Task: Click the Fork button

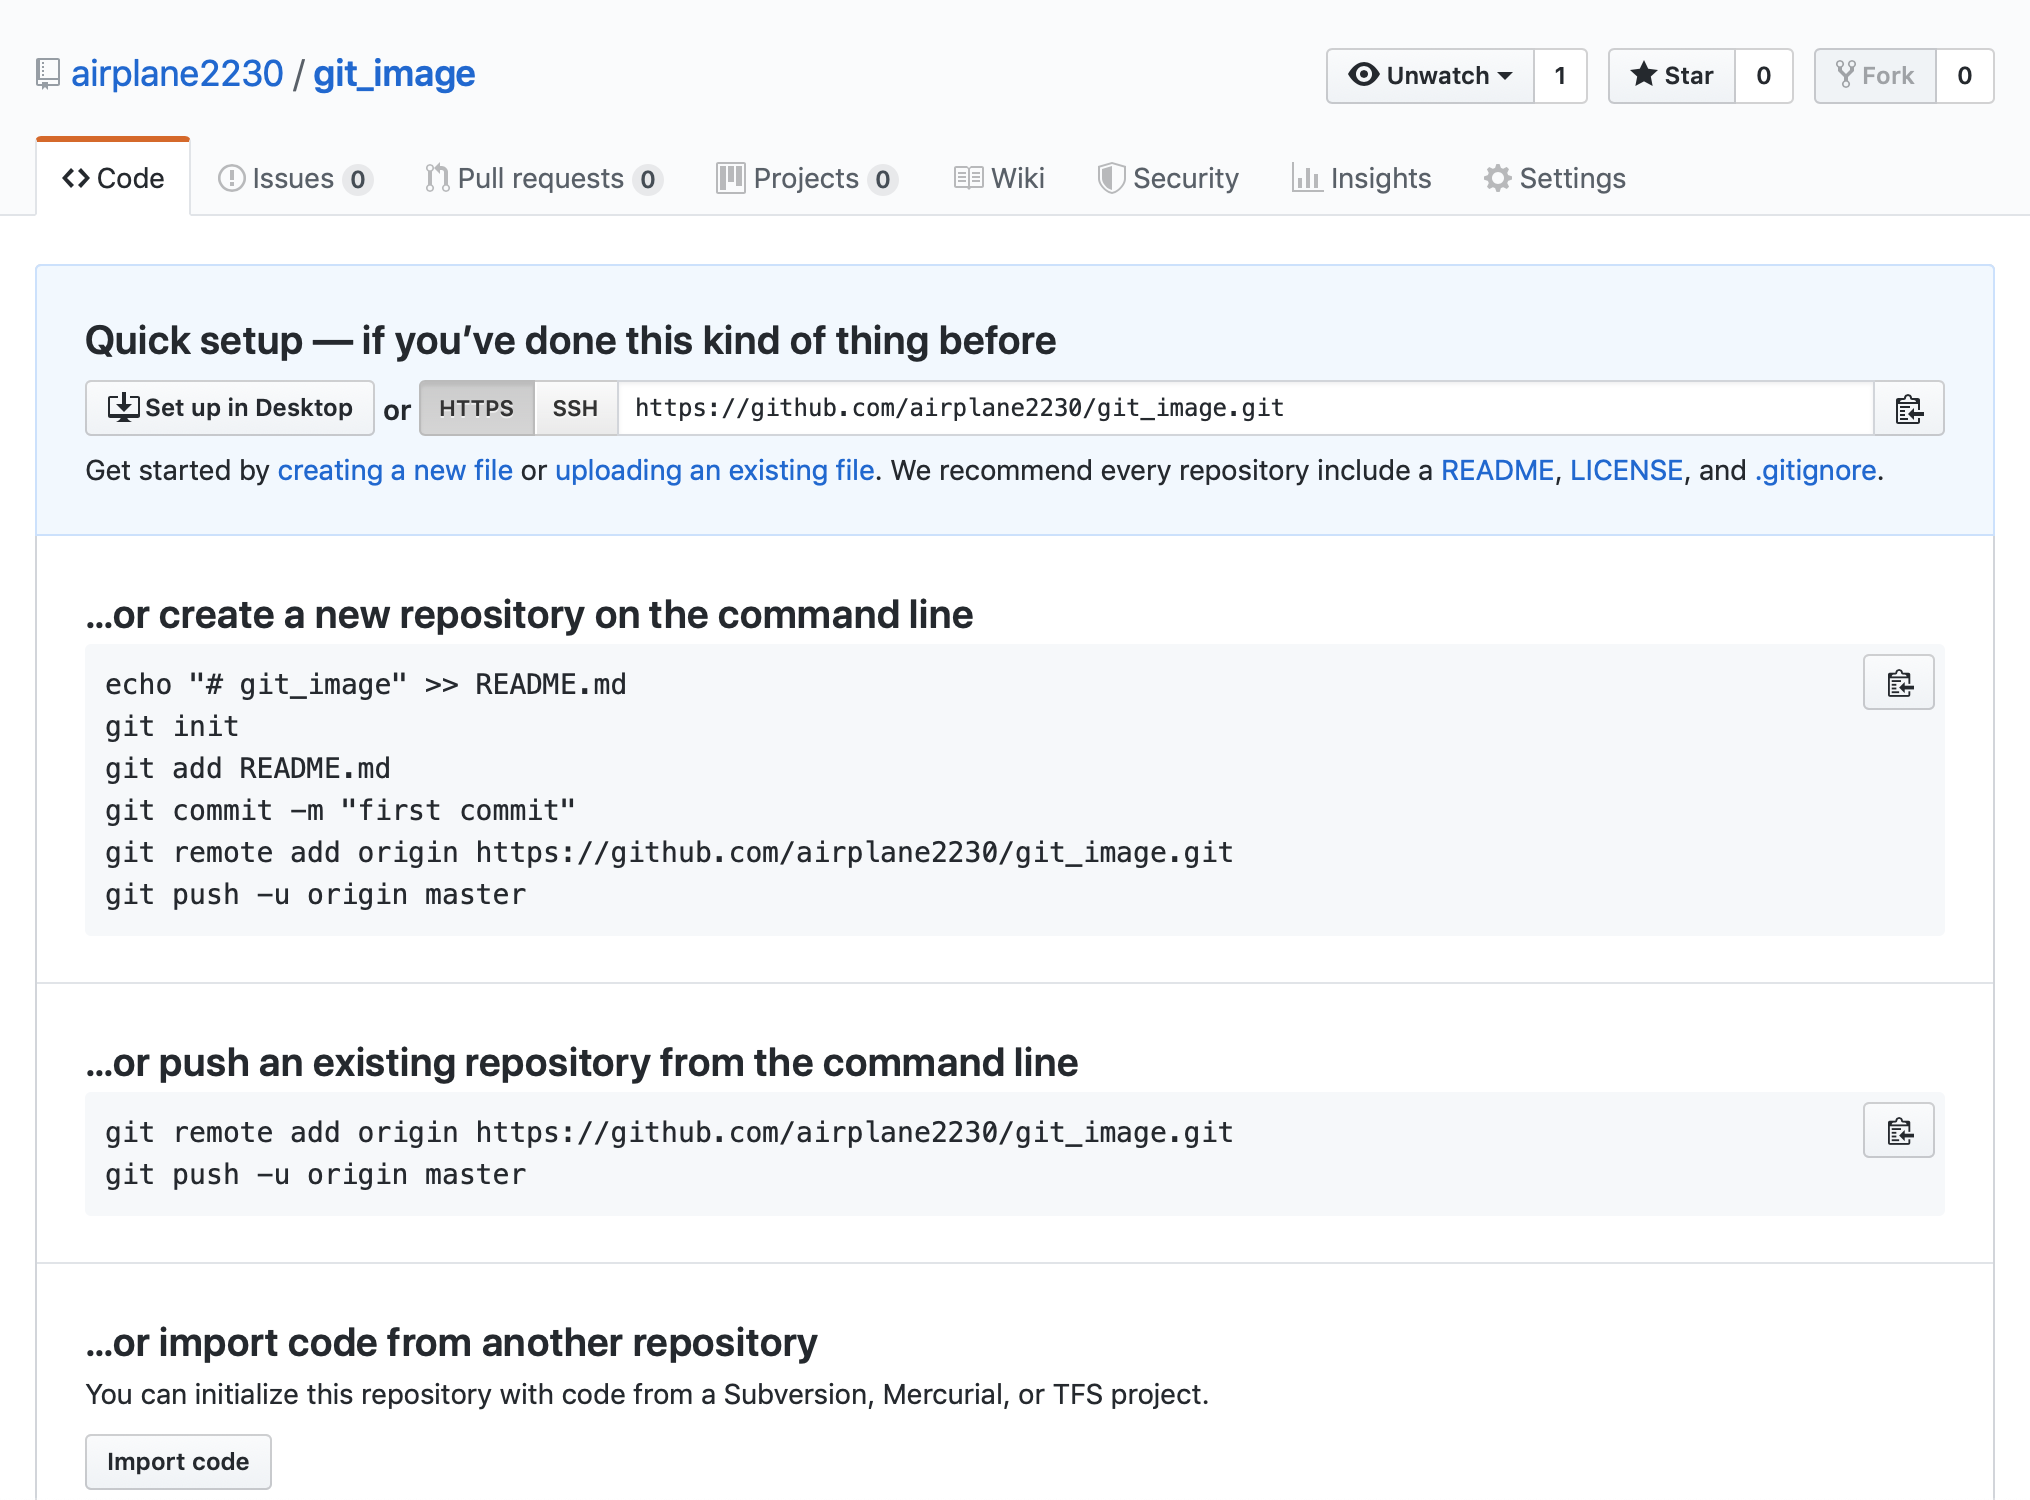Action: [1875, 76]
